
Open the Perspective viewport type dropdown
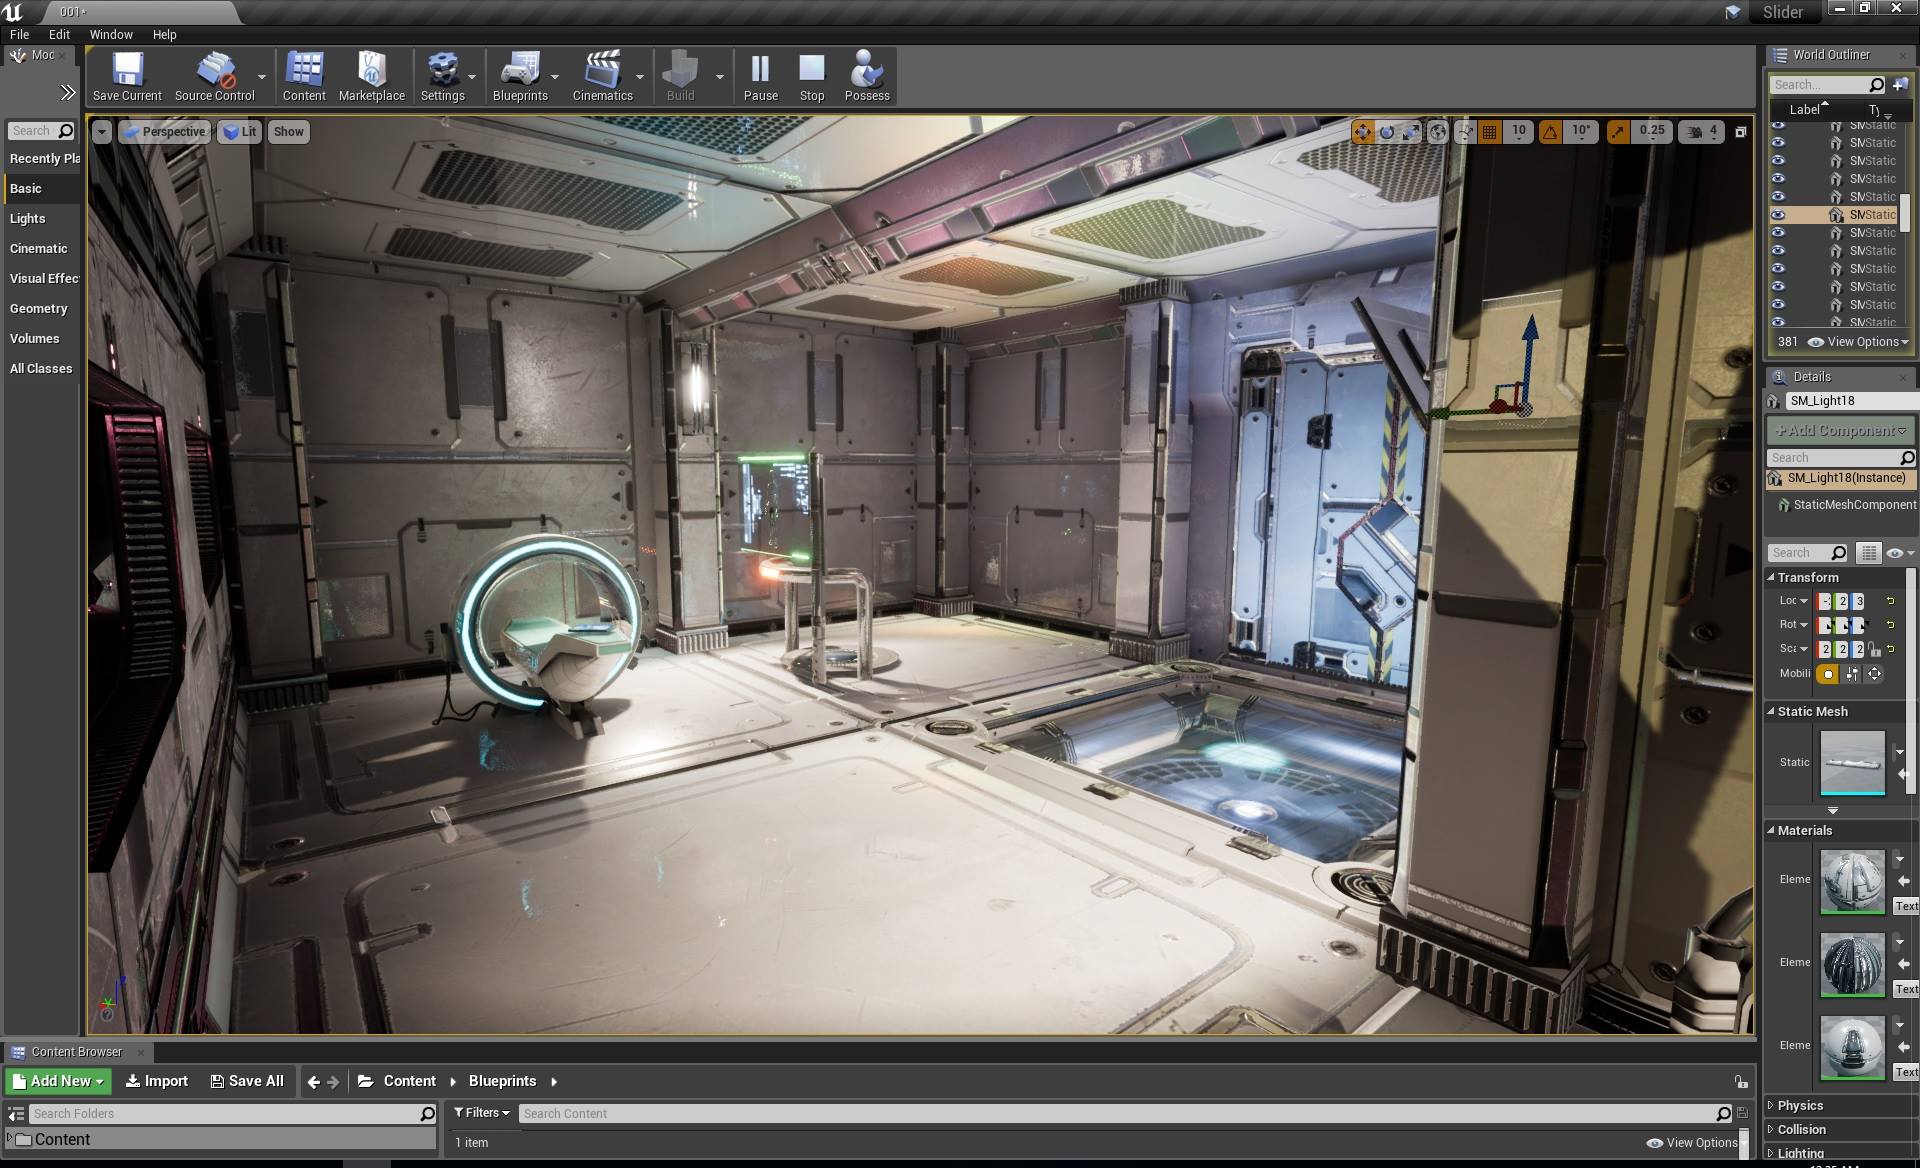click(x=165, y=131)
